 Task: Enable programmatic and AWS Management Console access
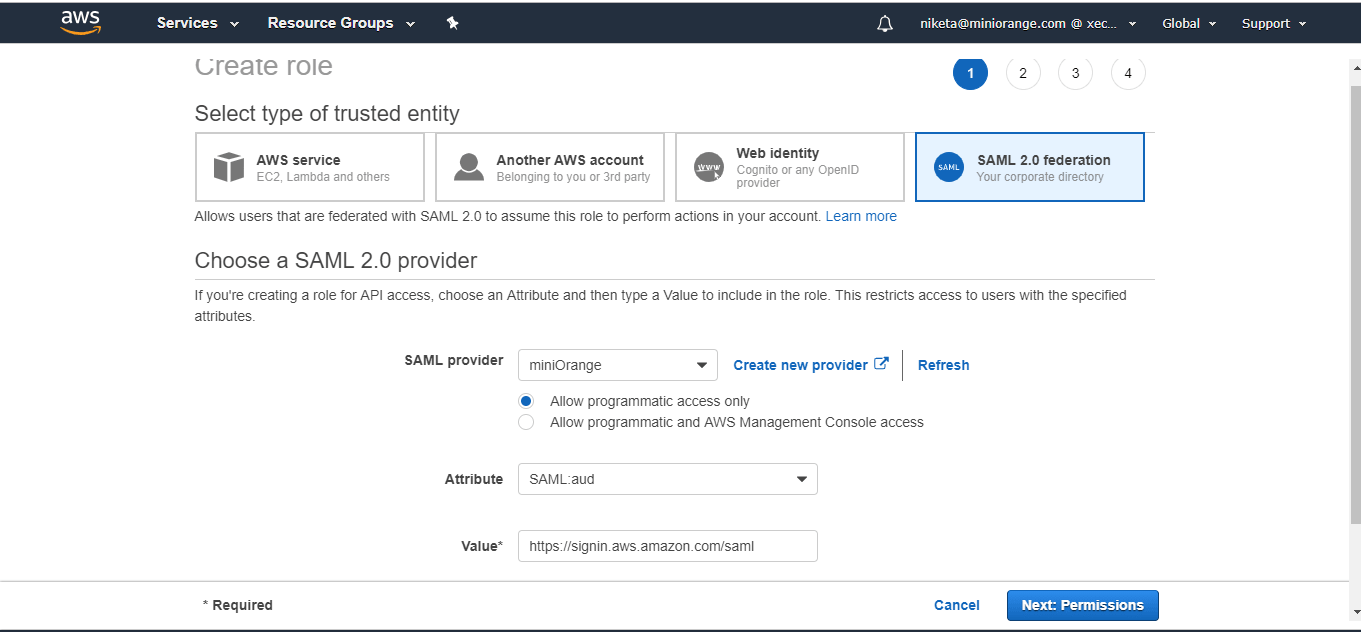pyautogui.click(x=526, y=422)
